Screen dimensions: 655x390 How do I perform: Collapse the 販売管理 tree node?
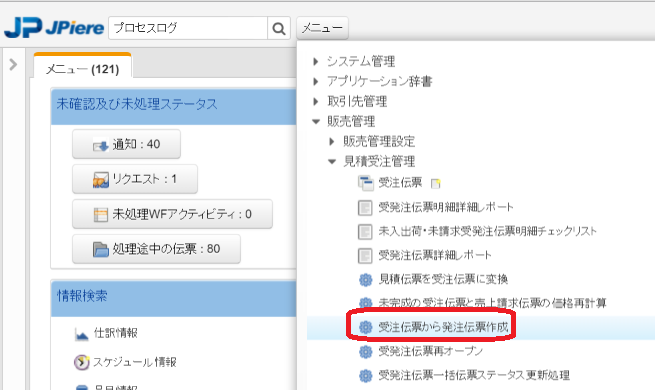[316, 122]
